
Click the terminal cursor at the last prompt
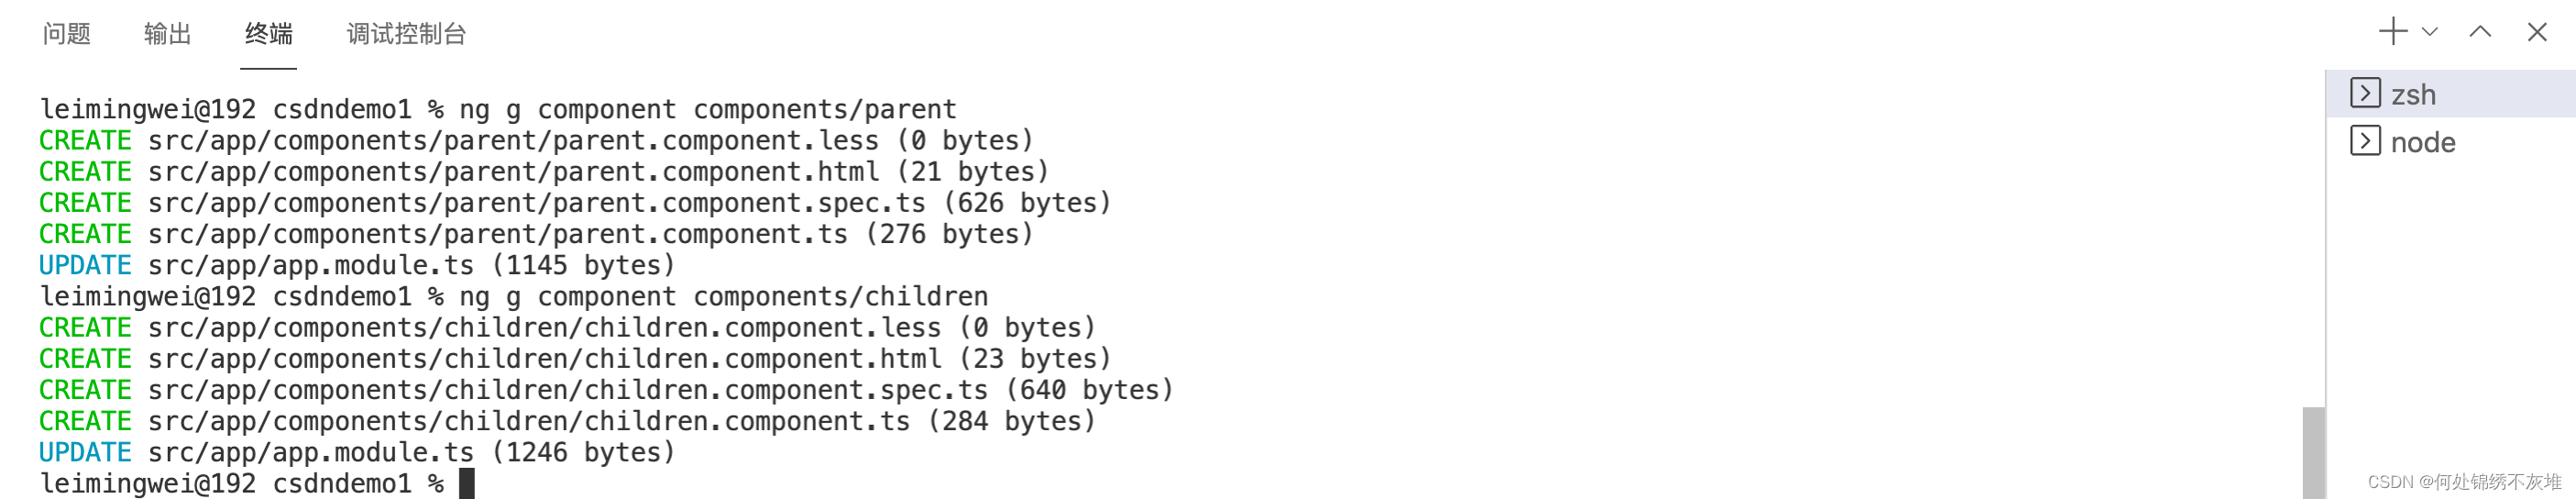click(467, 484)
